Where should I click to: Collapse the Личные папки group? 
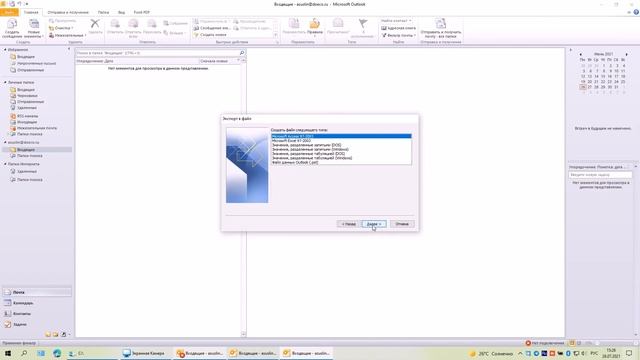tap(5, 82)
